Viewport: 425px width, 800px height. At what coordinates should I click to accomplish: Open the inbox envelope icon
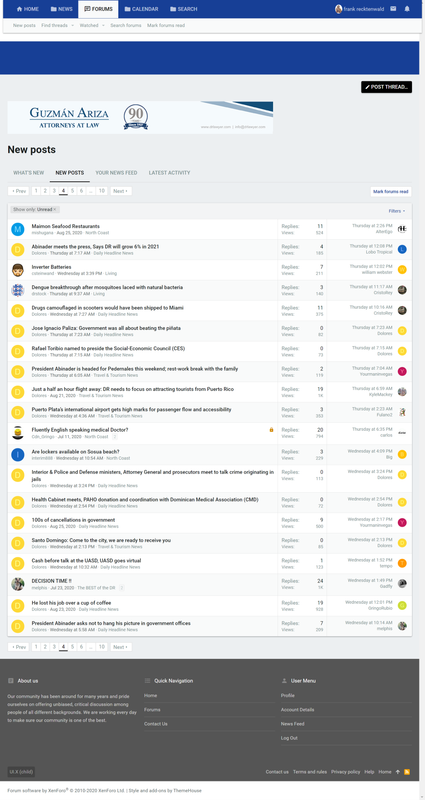393,9
